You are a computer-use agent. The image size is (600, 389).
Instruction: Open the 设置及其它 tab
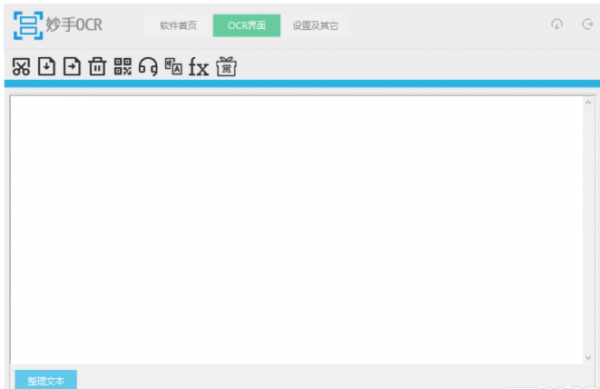click(315, 26)
